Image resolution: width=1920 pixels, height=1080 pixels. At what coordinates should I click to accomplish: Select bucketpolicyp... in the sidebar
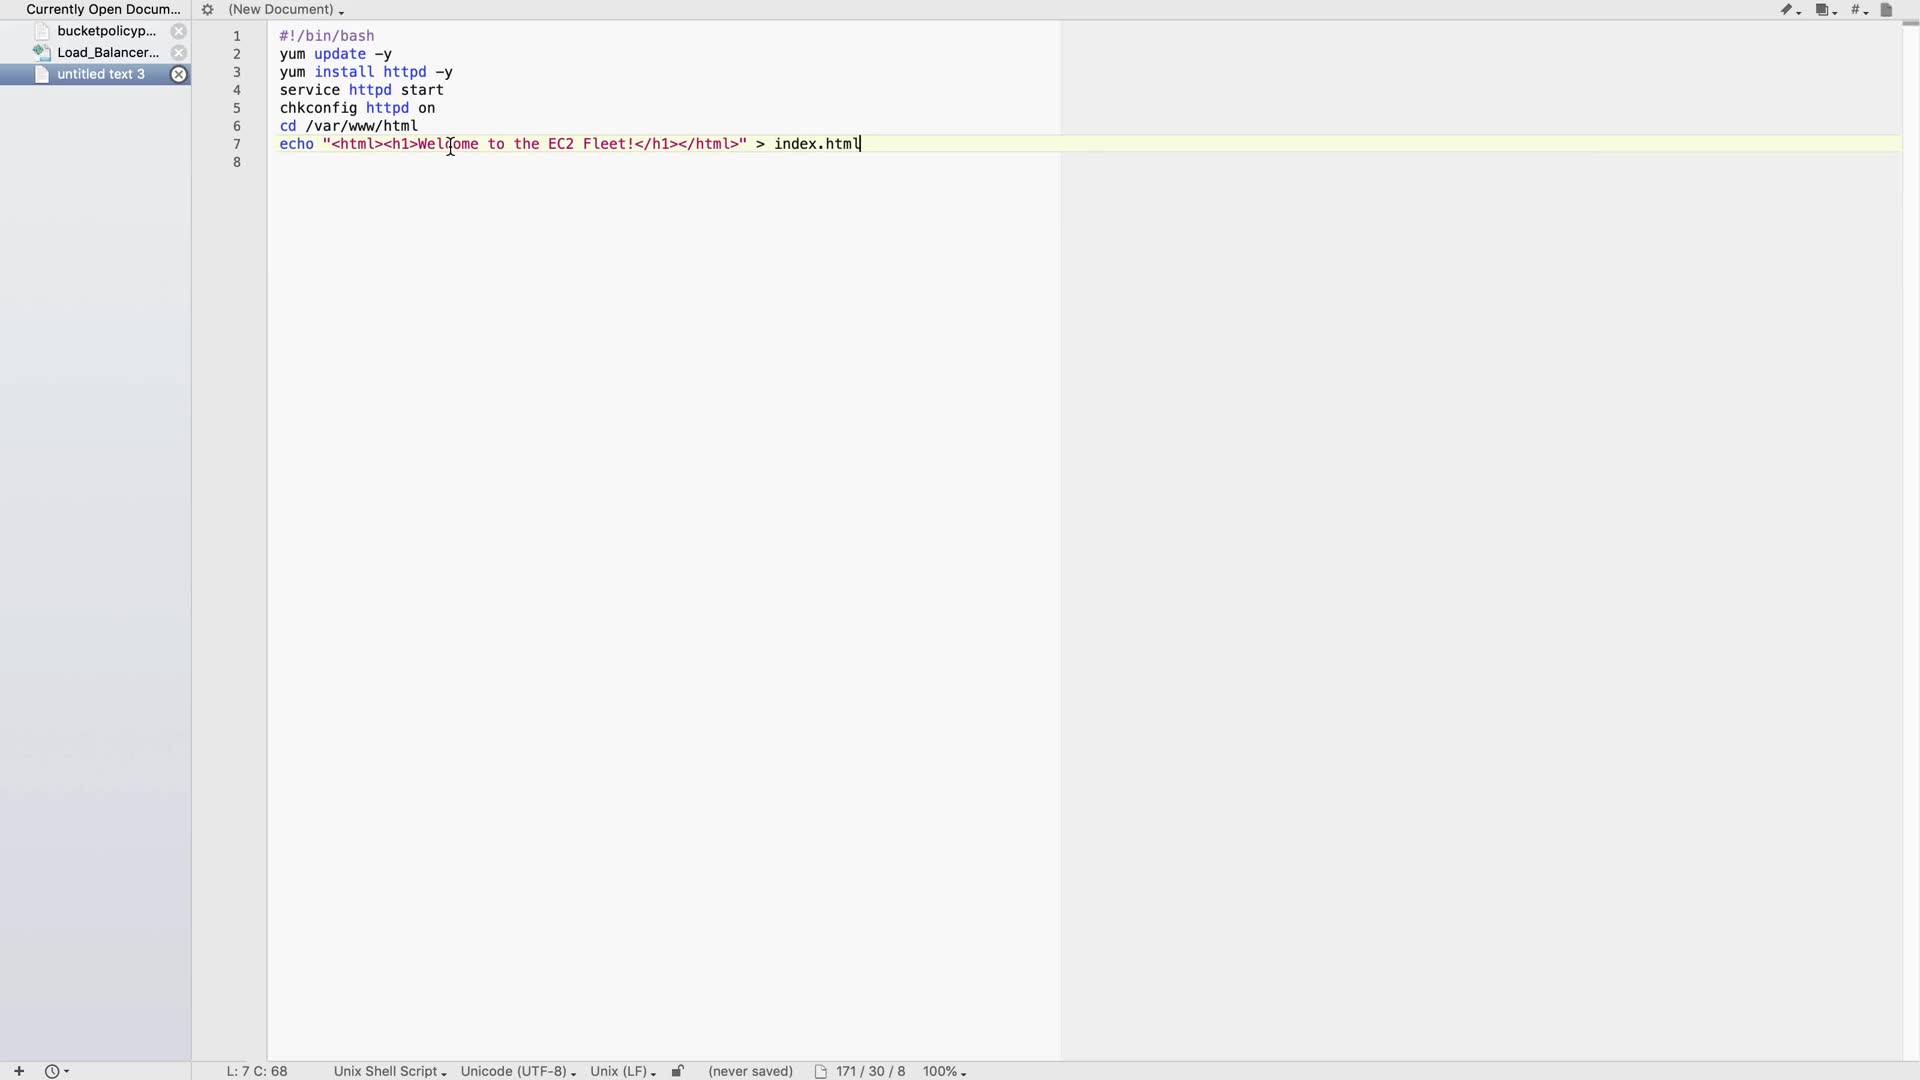pos(106,31)
